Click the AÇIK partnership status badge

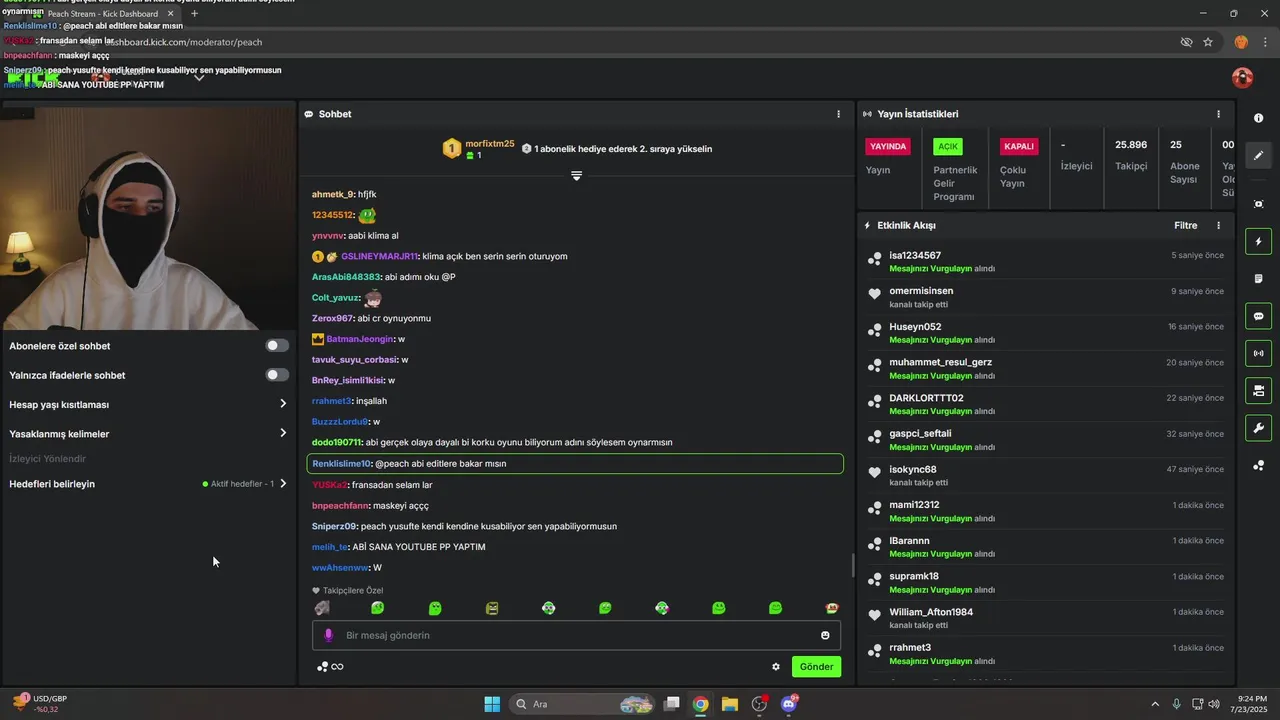click(948, 146)
